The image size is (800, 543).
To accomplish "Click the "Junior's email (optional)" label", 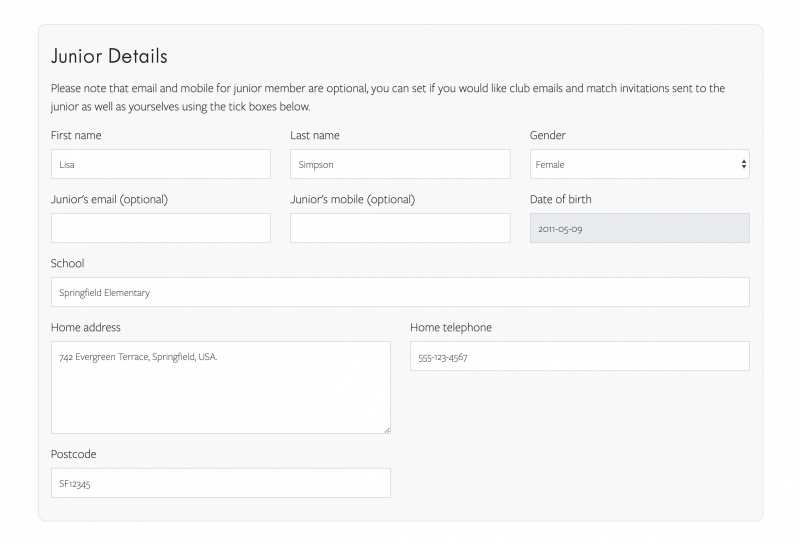I will (x=109, y=199).
